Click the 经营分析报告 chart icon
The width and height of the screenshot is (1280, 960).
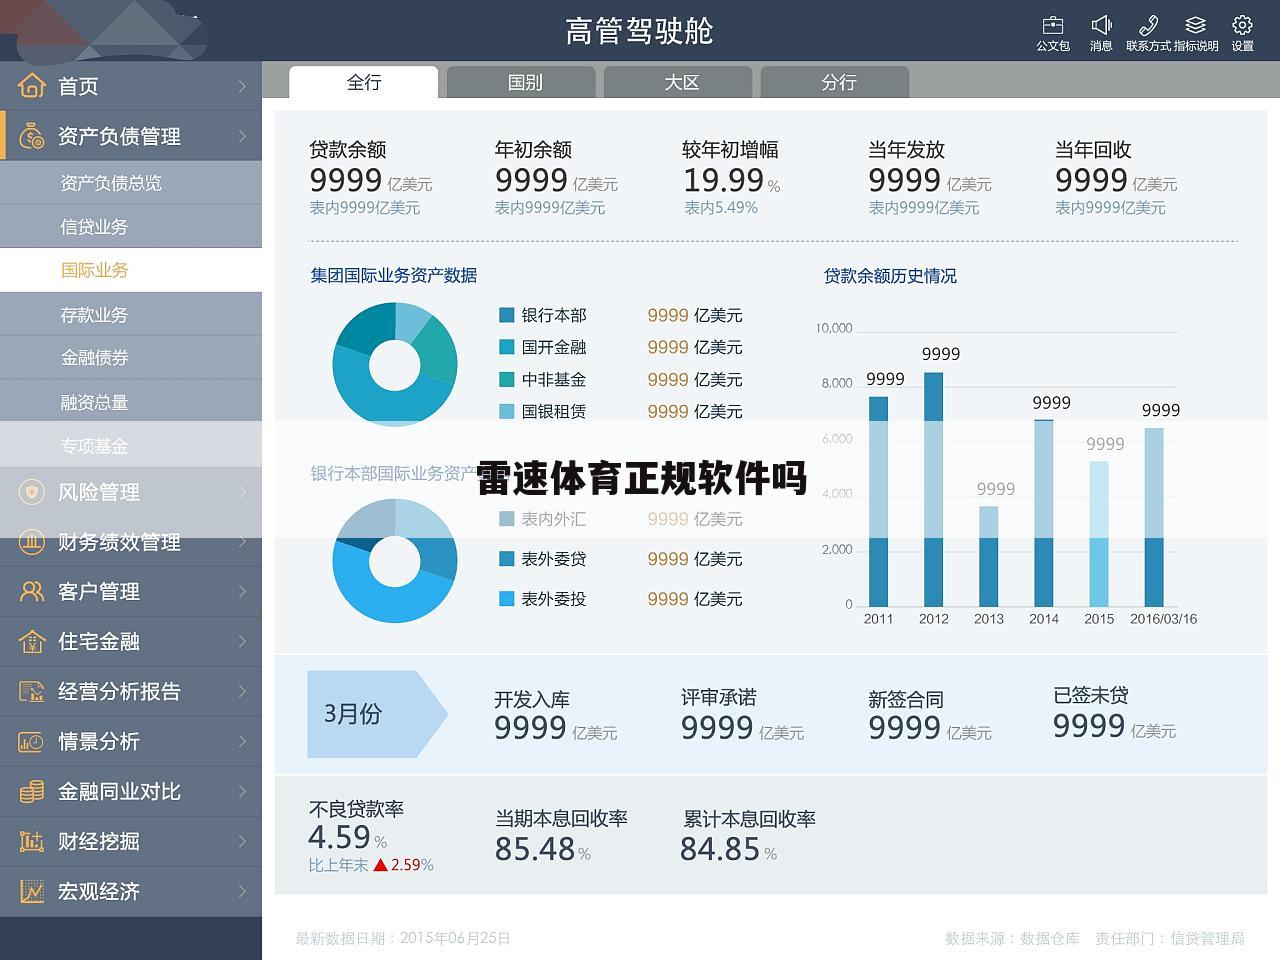32,691
